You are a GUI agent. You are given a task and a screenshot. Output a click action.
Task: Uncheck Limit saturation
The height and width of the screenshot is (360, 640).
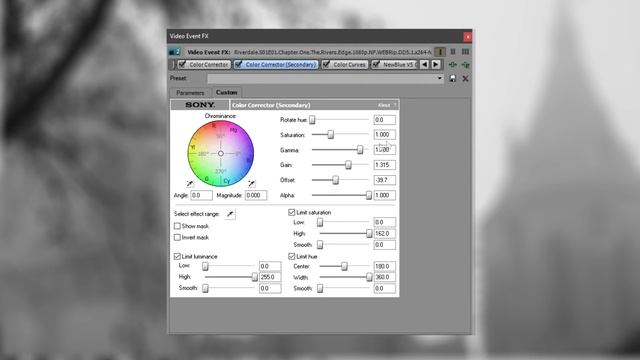[x=291, y=212]
